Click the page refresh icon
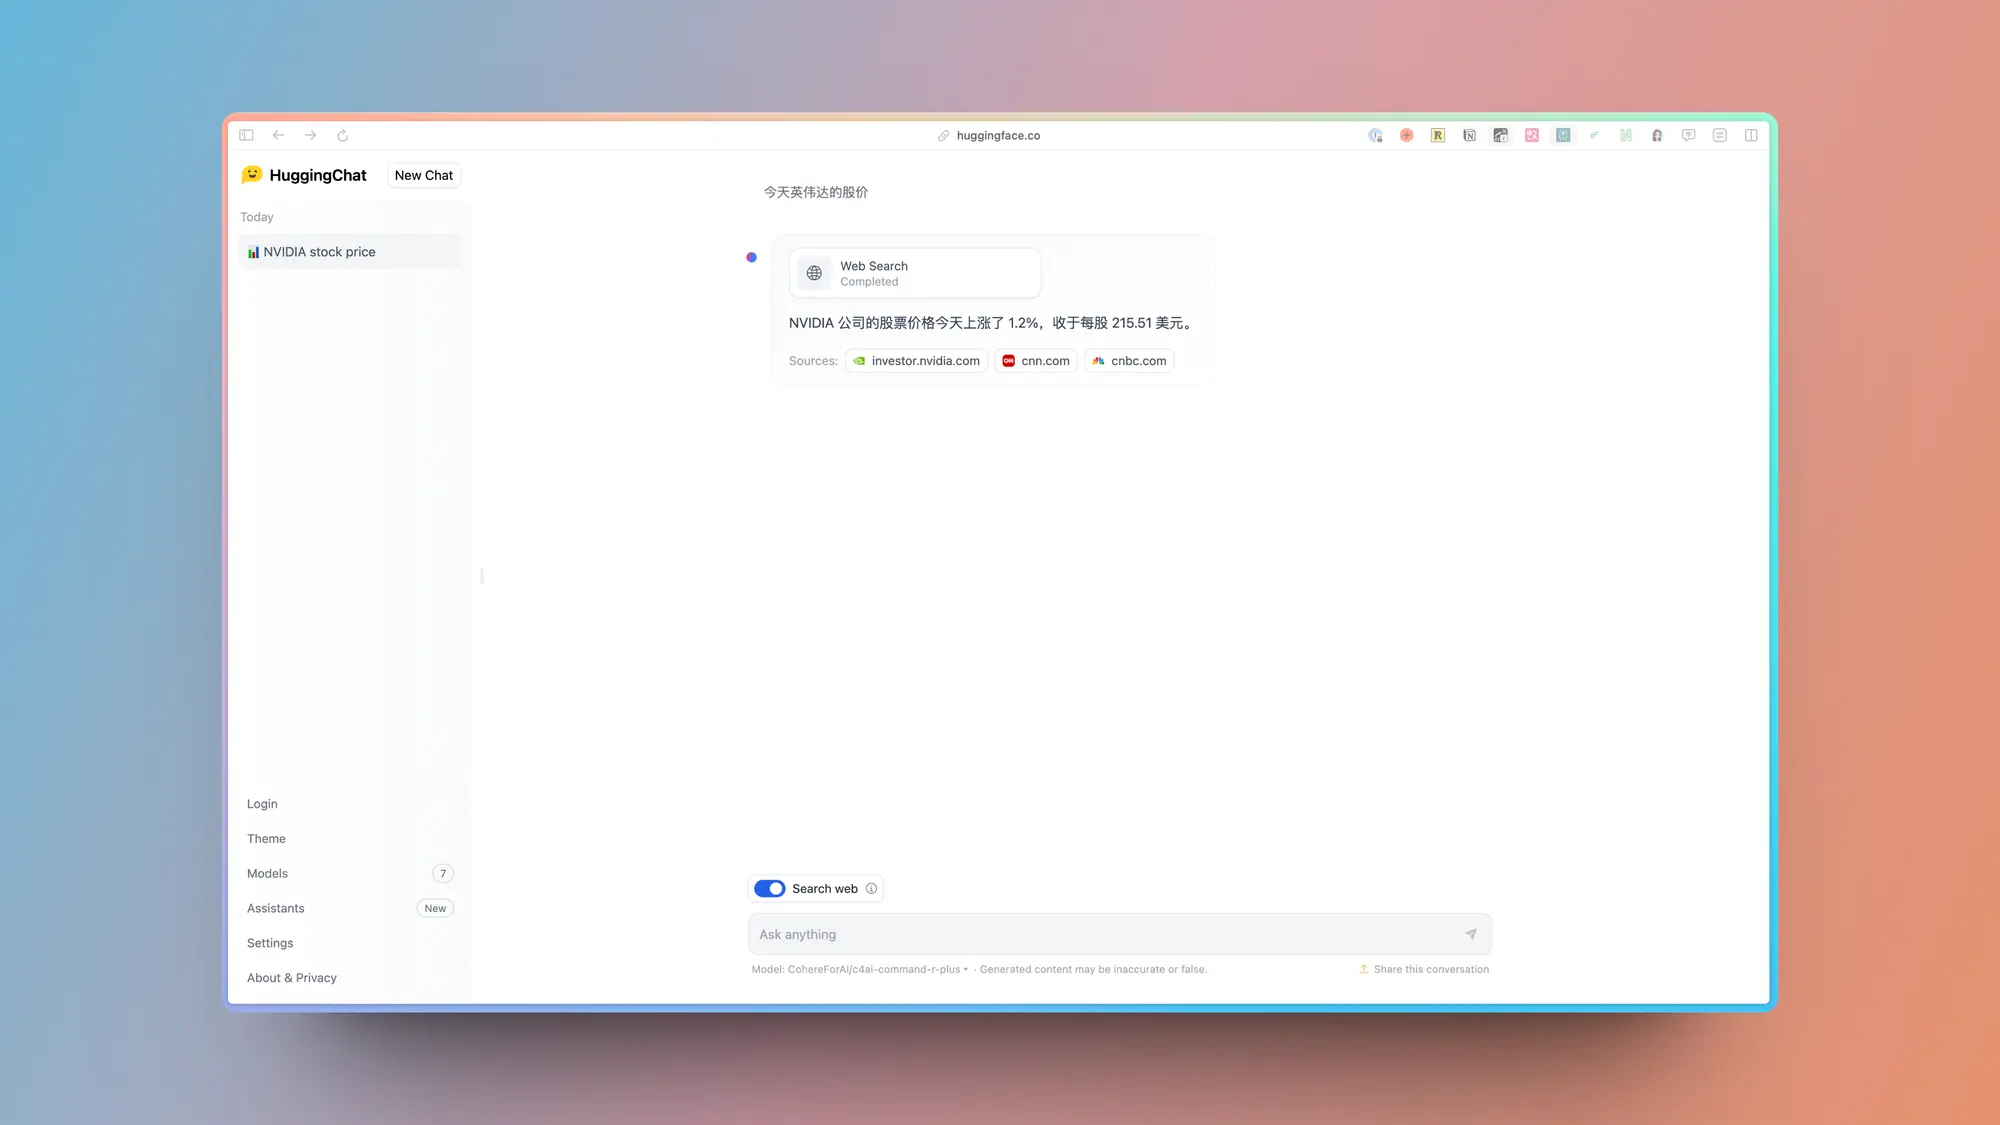This screenshot has width=2000, height=1125. [x=342, y=135]
